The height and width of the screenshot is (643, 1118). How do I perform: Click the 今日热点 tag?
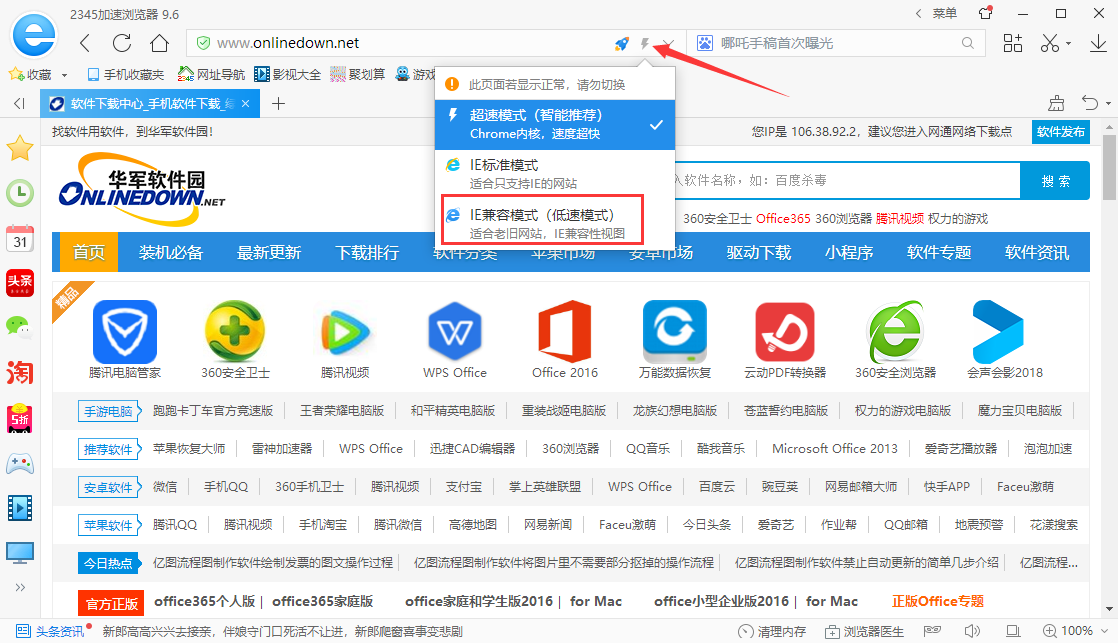coord(108,563)
